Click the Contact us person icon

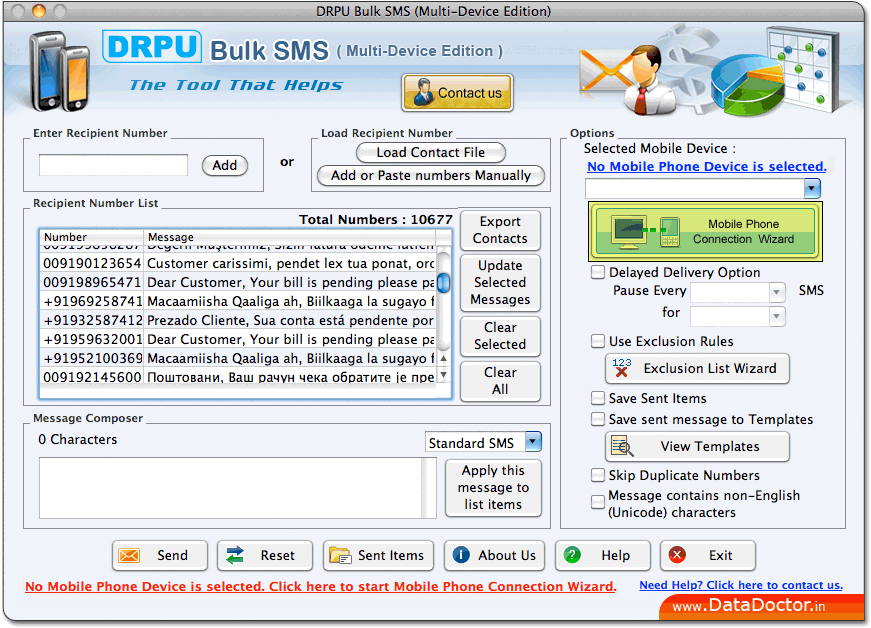point(423,92)
